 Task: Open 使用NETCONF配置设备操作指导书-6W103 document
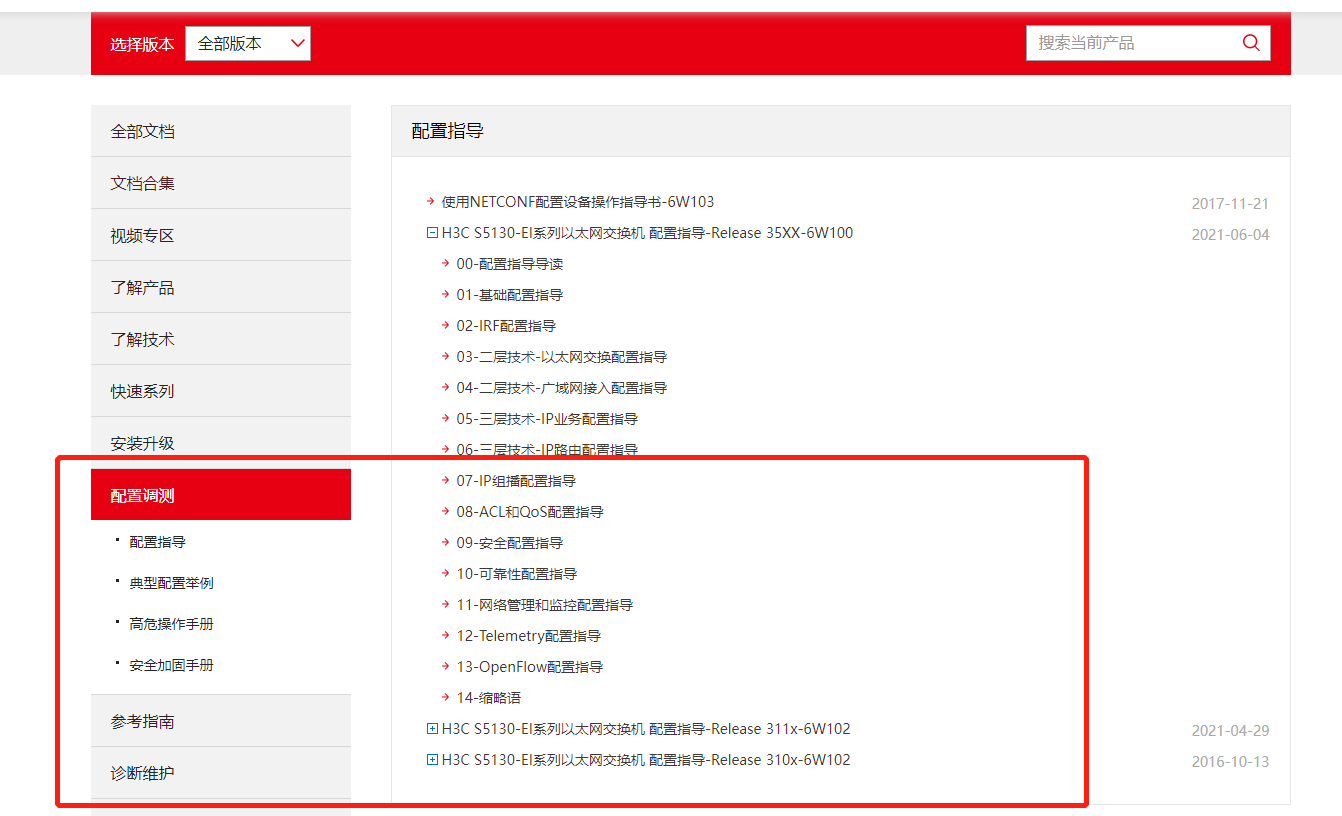coord(578,202)
